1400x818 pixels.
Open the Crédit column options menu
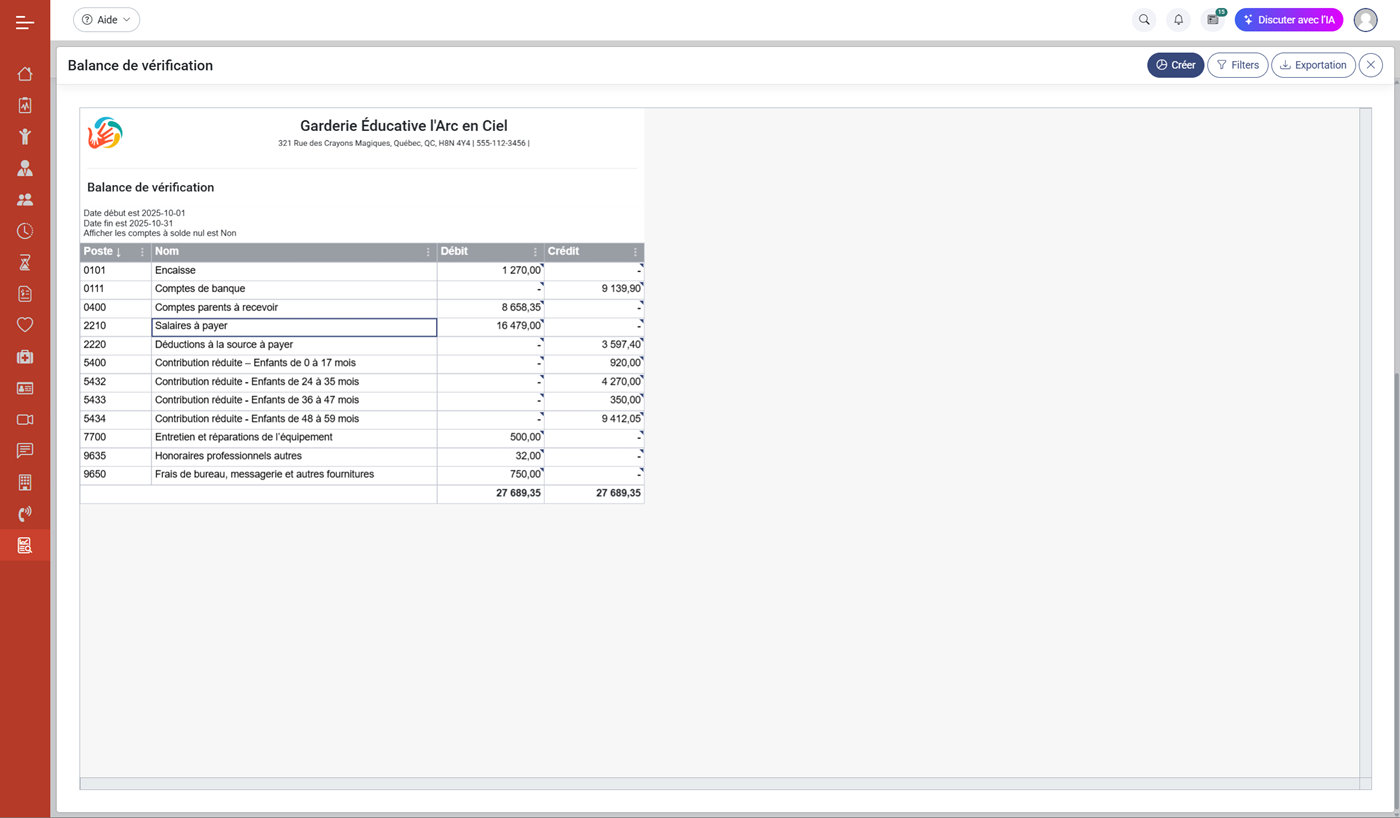(635, 252)
